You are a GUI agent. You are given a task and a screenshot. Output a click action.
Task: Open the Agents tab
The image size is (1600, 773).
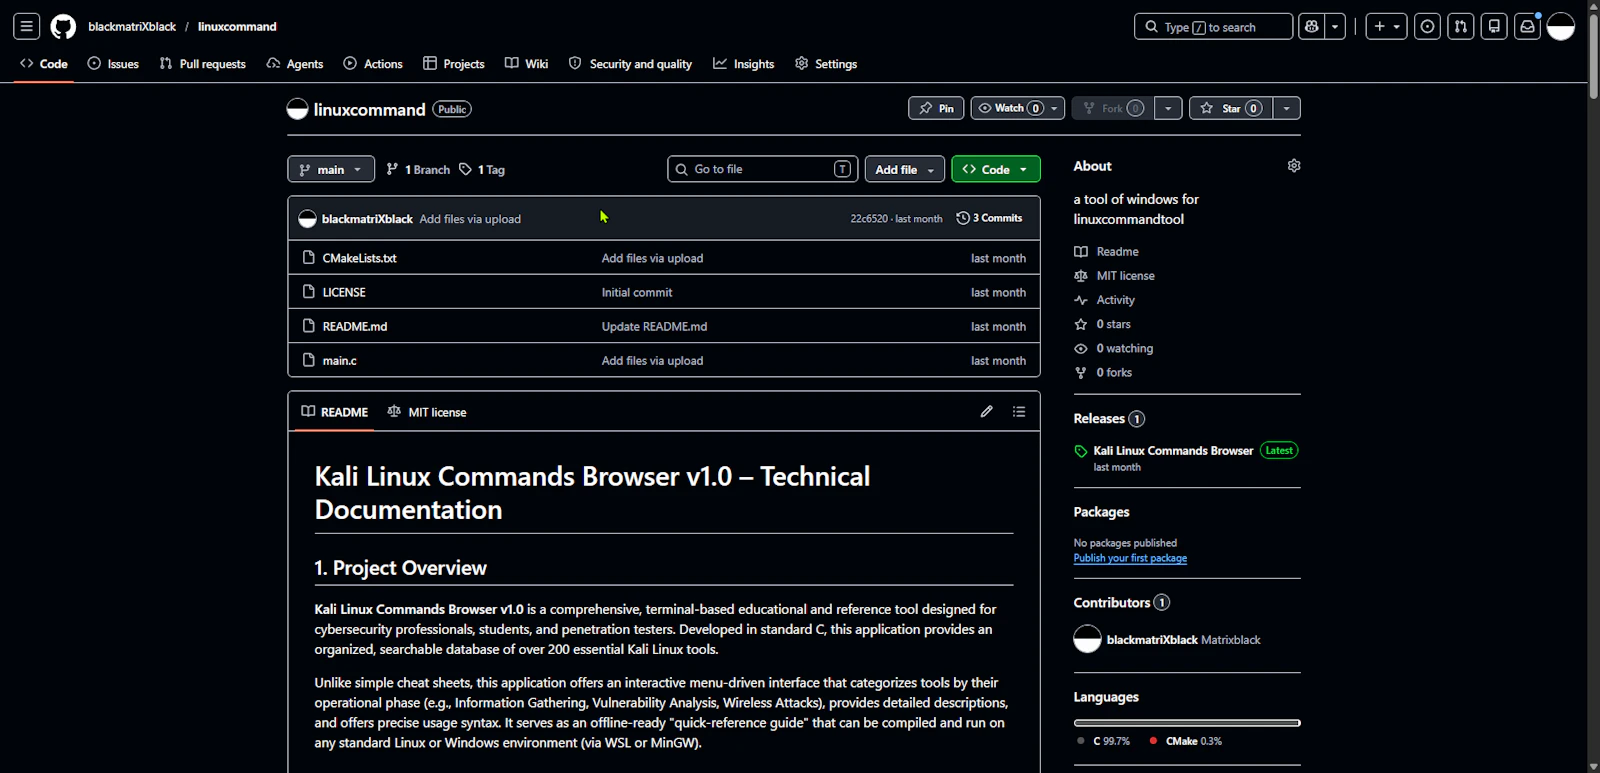295,64
